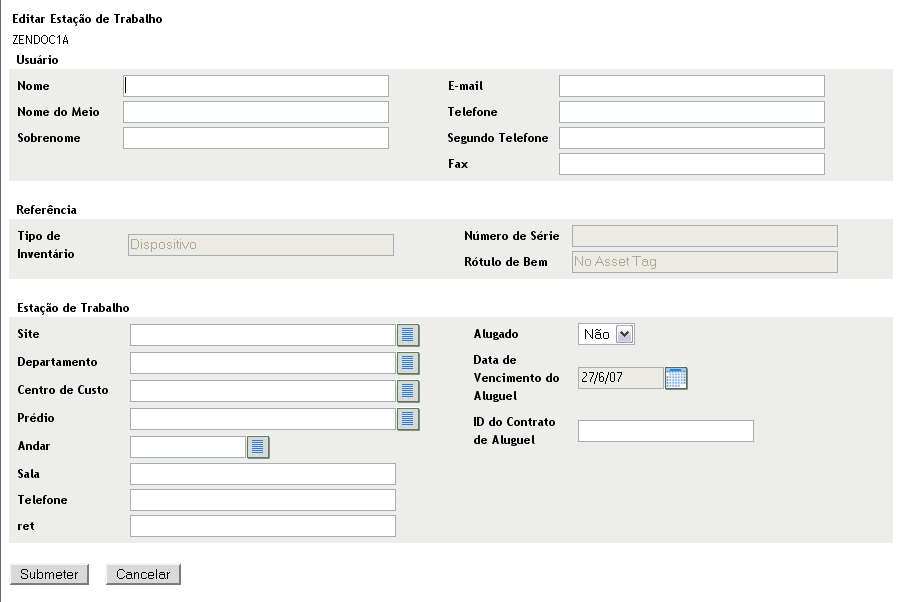Click the Segundo Telefone field
The image size is (901, 602).
pyautogui.click(x=691, y=138)
